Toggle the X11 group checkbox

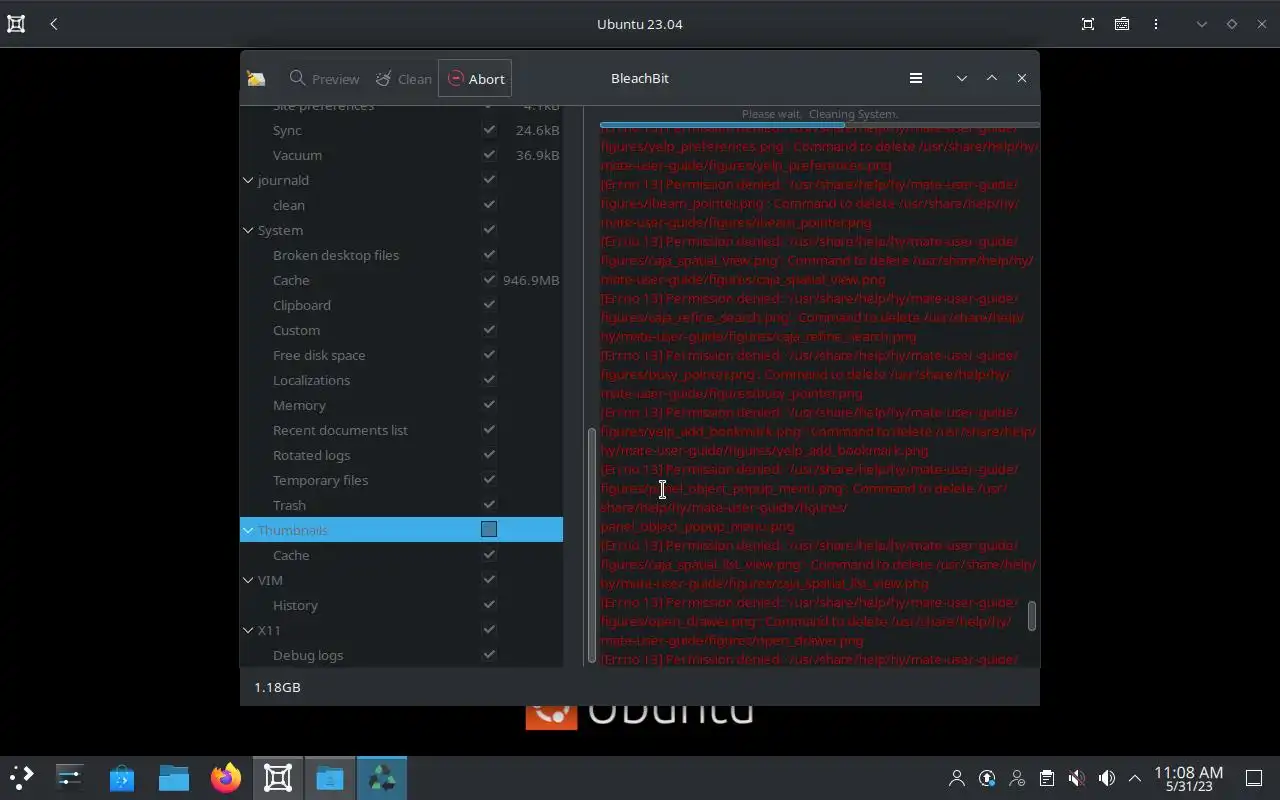coord(489,630)
